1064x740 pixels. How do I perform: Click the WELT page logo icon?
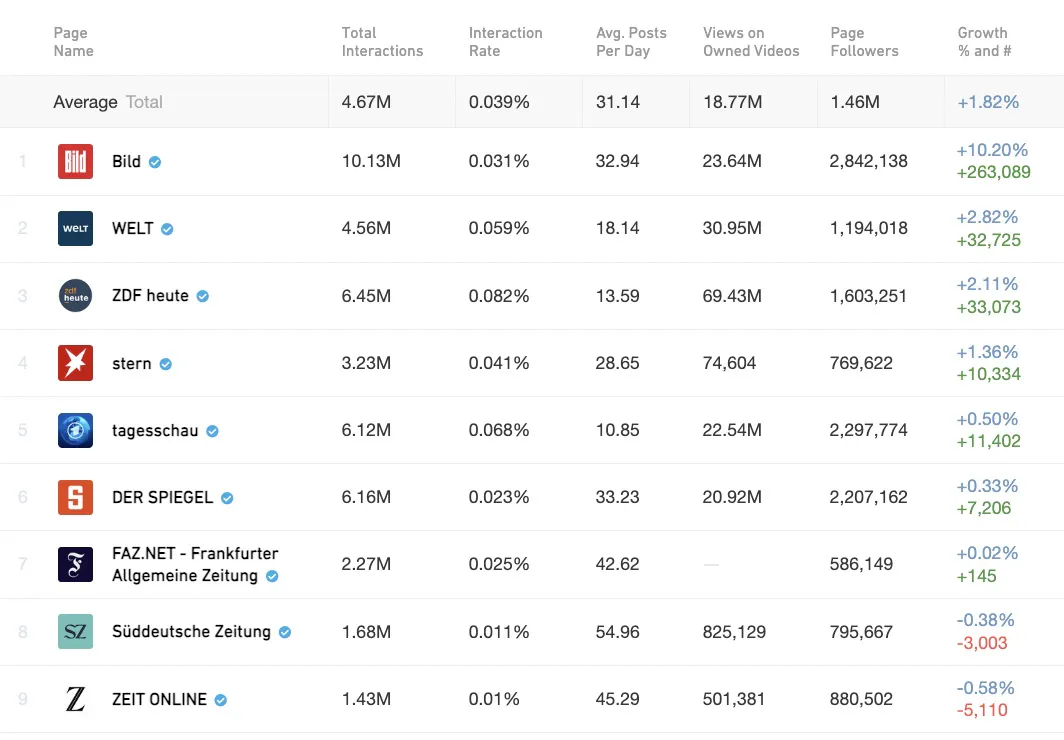click(x=75, y=228)
